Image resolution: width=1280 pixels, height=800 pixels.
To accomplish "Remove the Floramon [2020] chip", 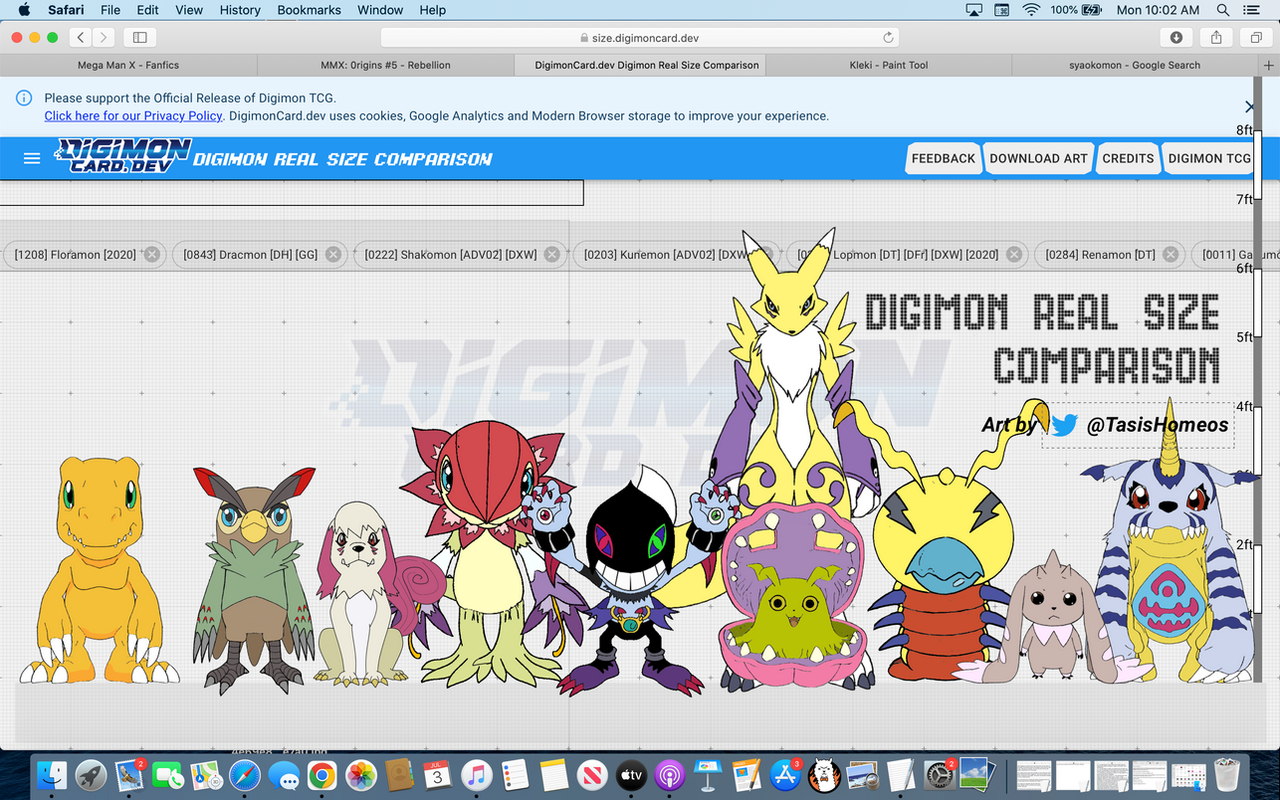I will 152,255.
